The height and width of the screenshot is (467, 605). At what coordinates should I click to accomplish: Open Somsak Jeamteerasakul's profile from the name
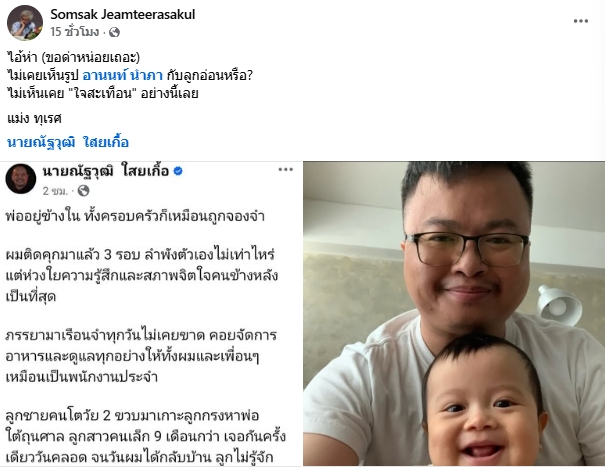point(123,14)
